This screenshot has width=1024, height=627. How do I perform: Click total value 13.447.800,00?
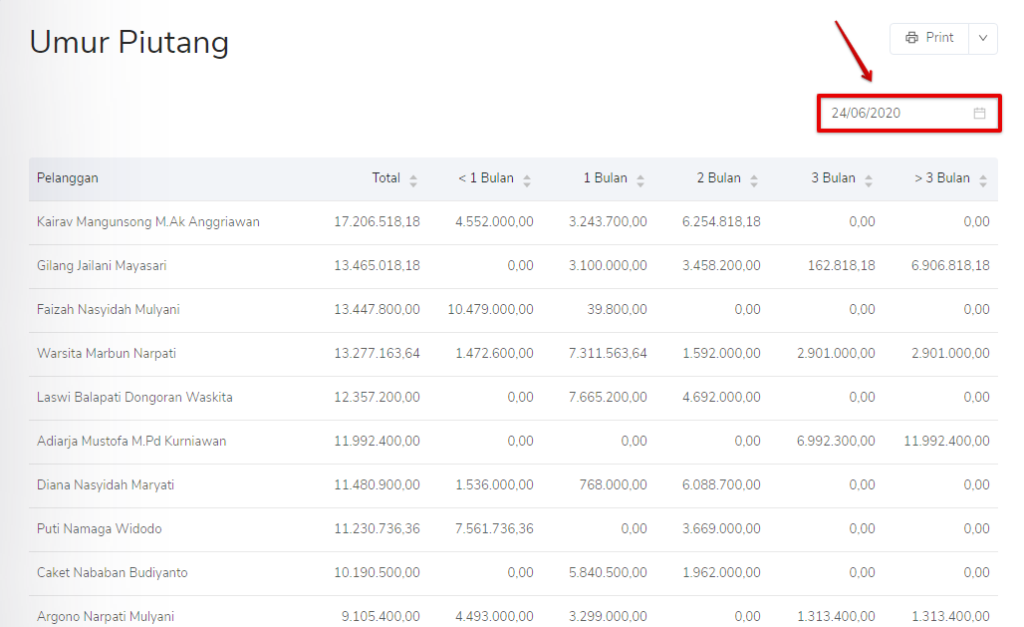[x=377, y=309]
